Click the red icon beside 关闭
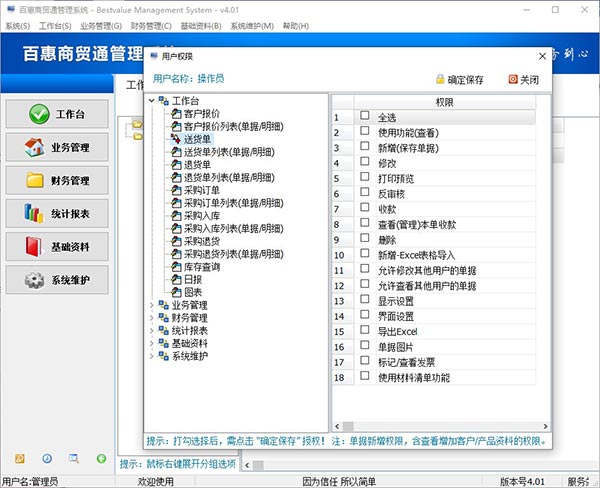 tap(513, 79)
